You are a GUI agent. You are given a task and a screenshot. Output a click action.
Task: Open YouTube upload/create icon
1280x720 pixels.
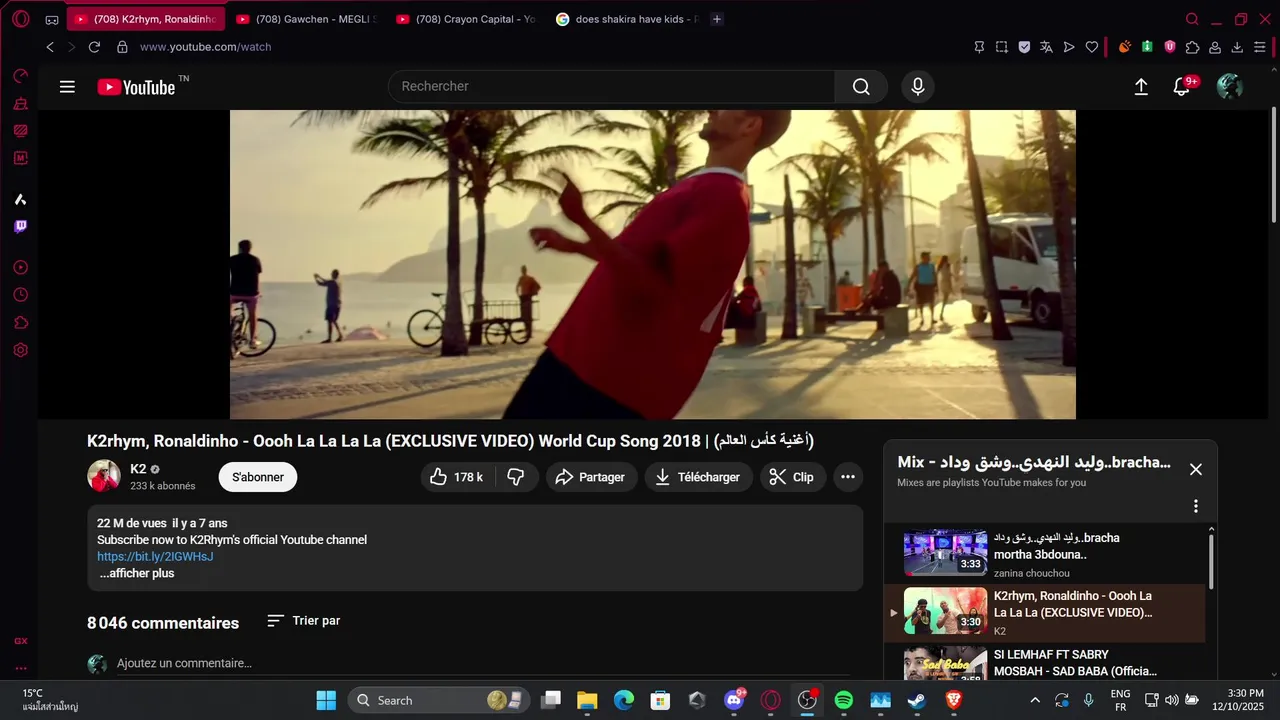point(1141,87)
